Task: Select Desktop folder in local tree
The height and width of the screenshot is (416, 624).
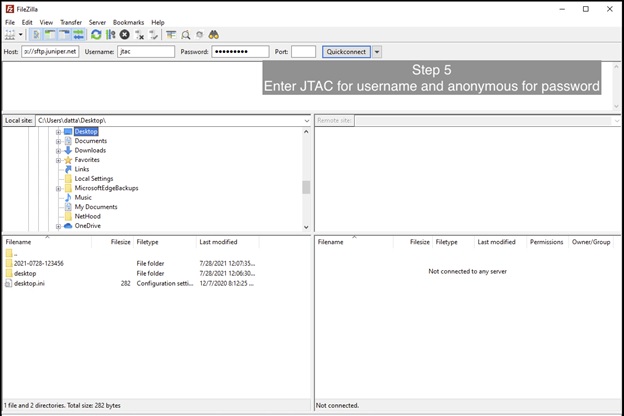Action: pos(86,131)
